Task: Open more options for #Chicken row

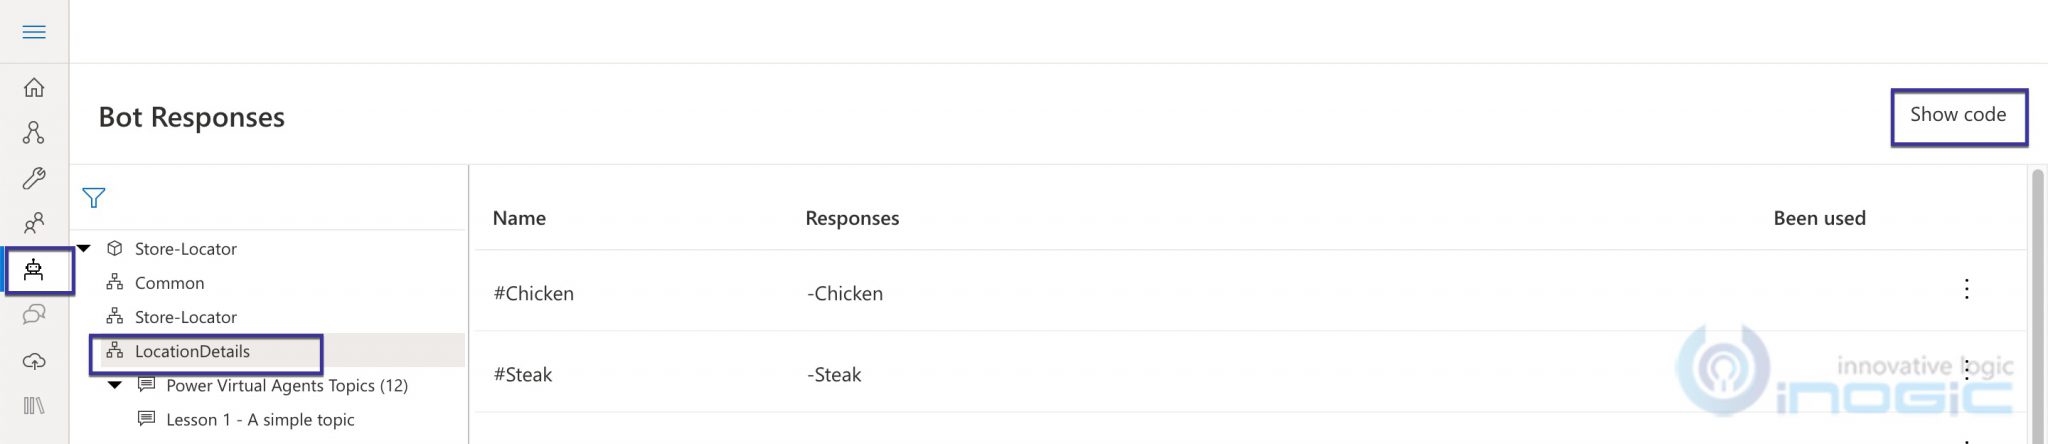Action: click(x=1966, y=289)
